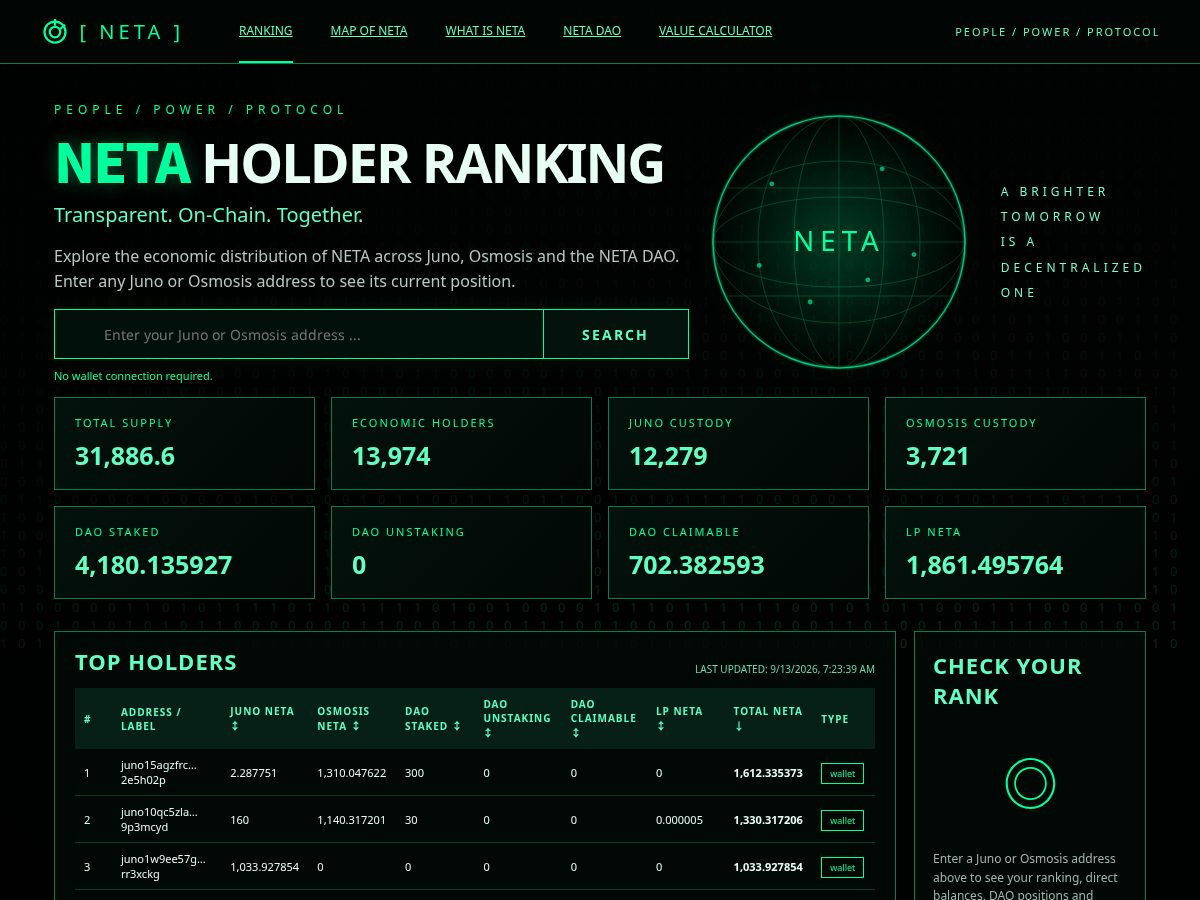Image resolution: width=1200 pixels, height=900 pixels.
Task: Click Osmosis NETA value 1,140.317201
Action: (x=351, y=820)
